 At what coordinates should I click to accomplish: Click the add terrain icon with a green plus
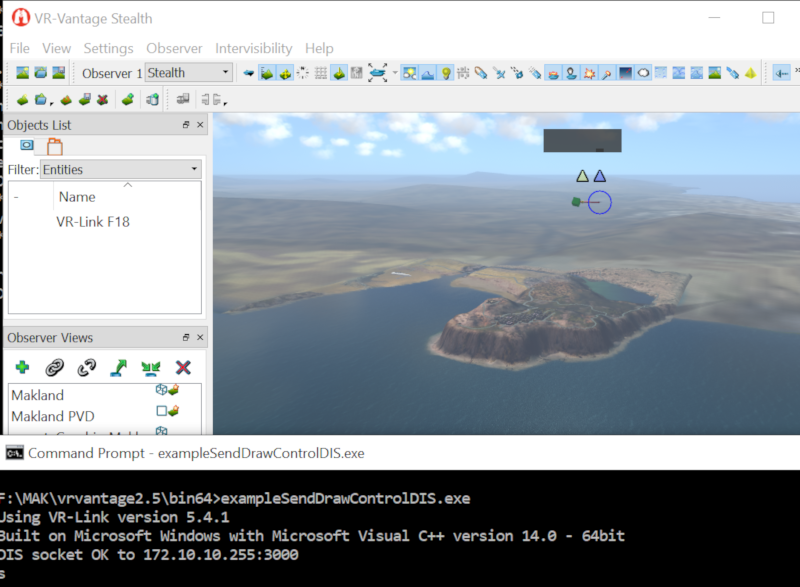click(128, 99)
